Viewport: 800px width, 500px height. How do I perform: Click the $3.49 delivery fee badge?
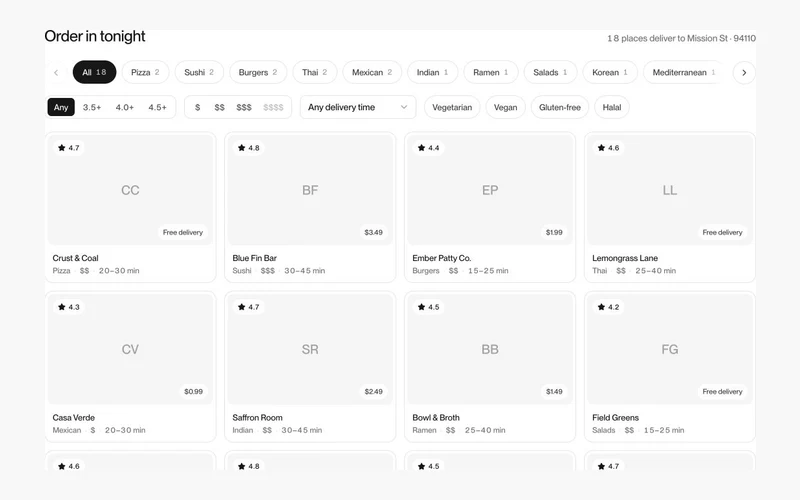coord(373,232)
